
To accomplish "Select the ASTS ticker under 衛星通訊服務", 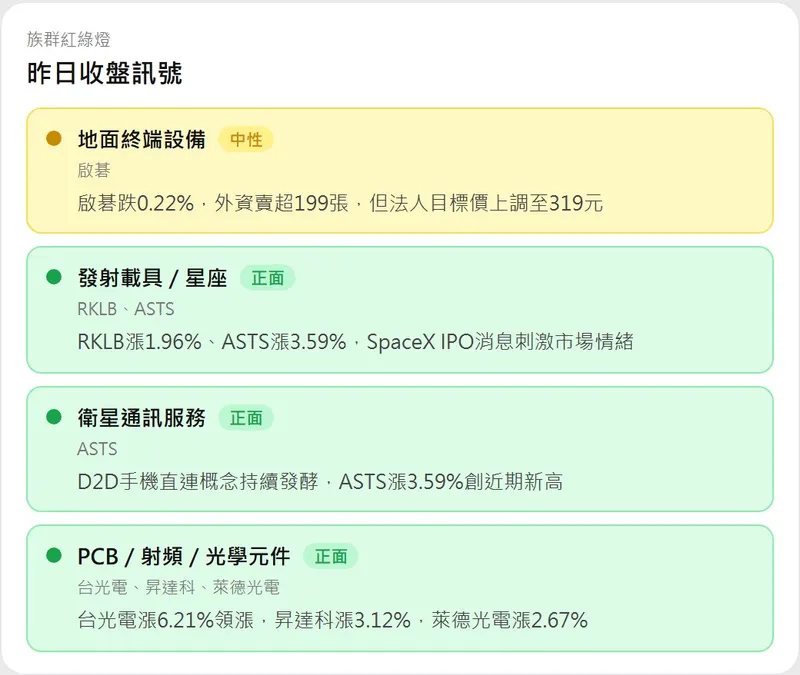I will [x=97, y=448].
